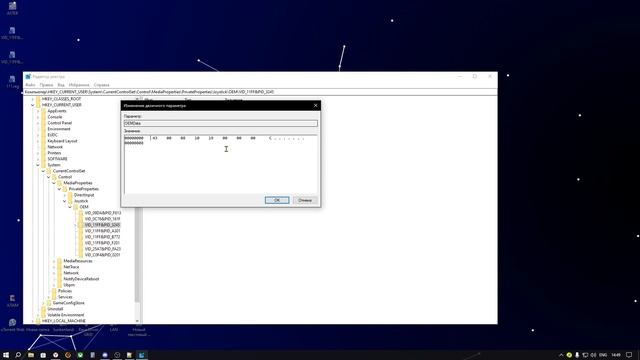
Task: Expand the DirectInput key arrow
Action: 64,195
